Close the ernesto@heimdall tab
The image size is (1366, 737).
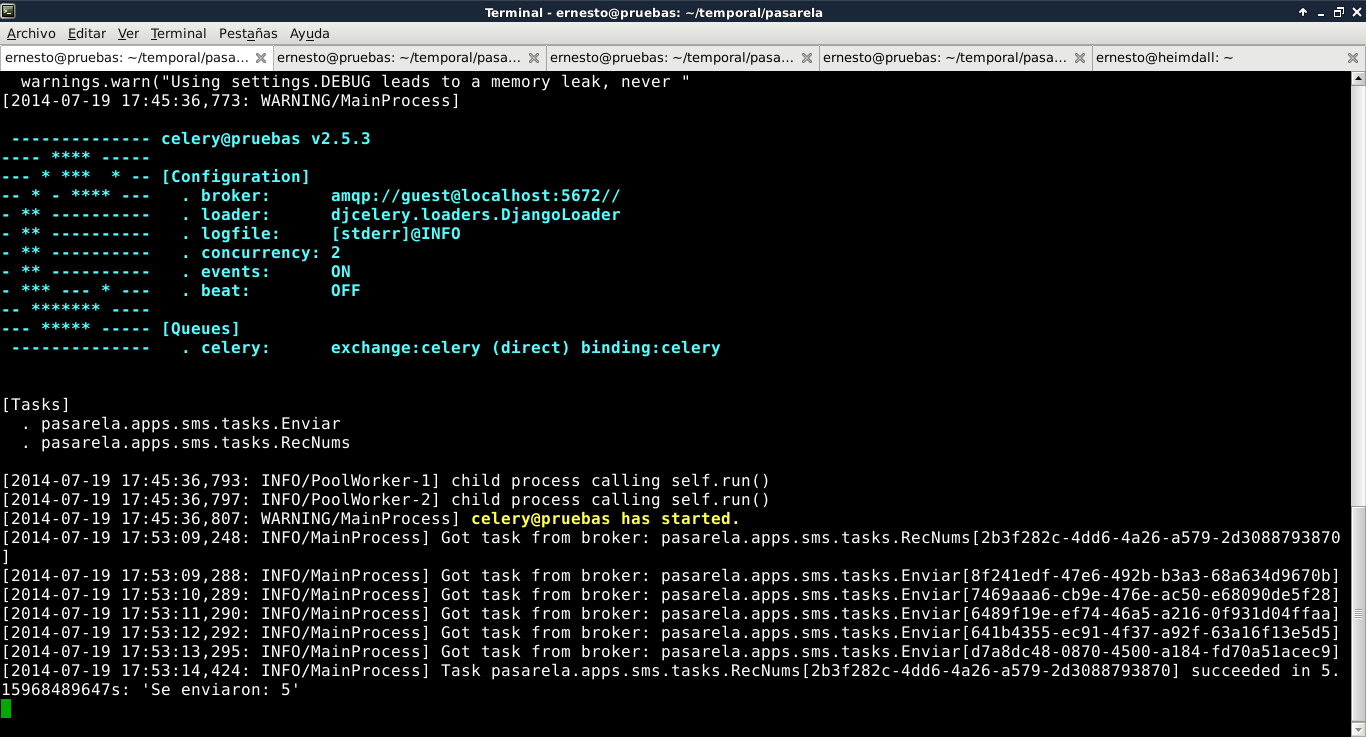(1353, 58)
